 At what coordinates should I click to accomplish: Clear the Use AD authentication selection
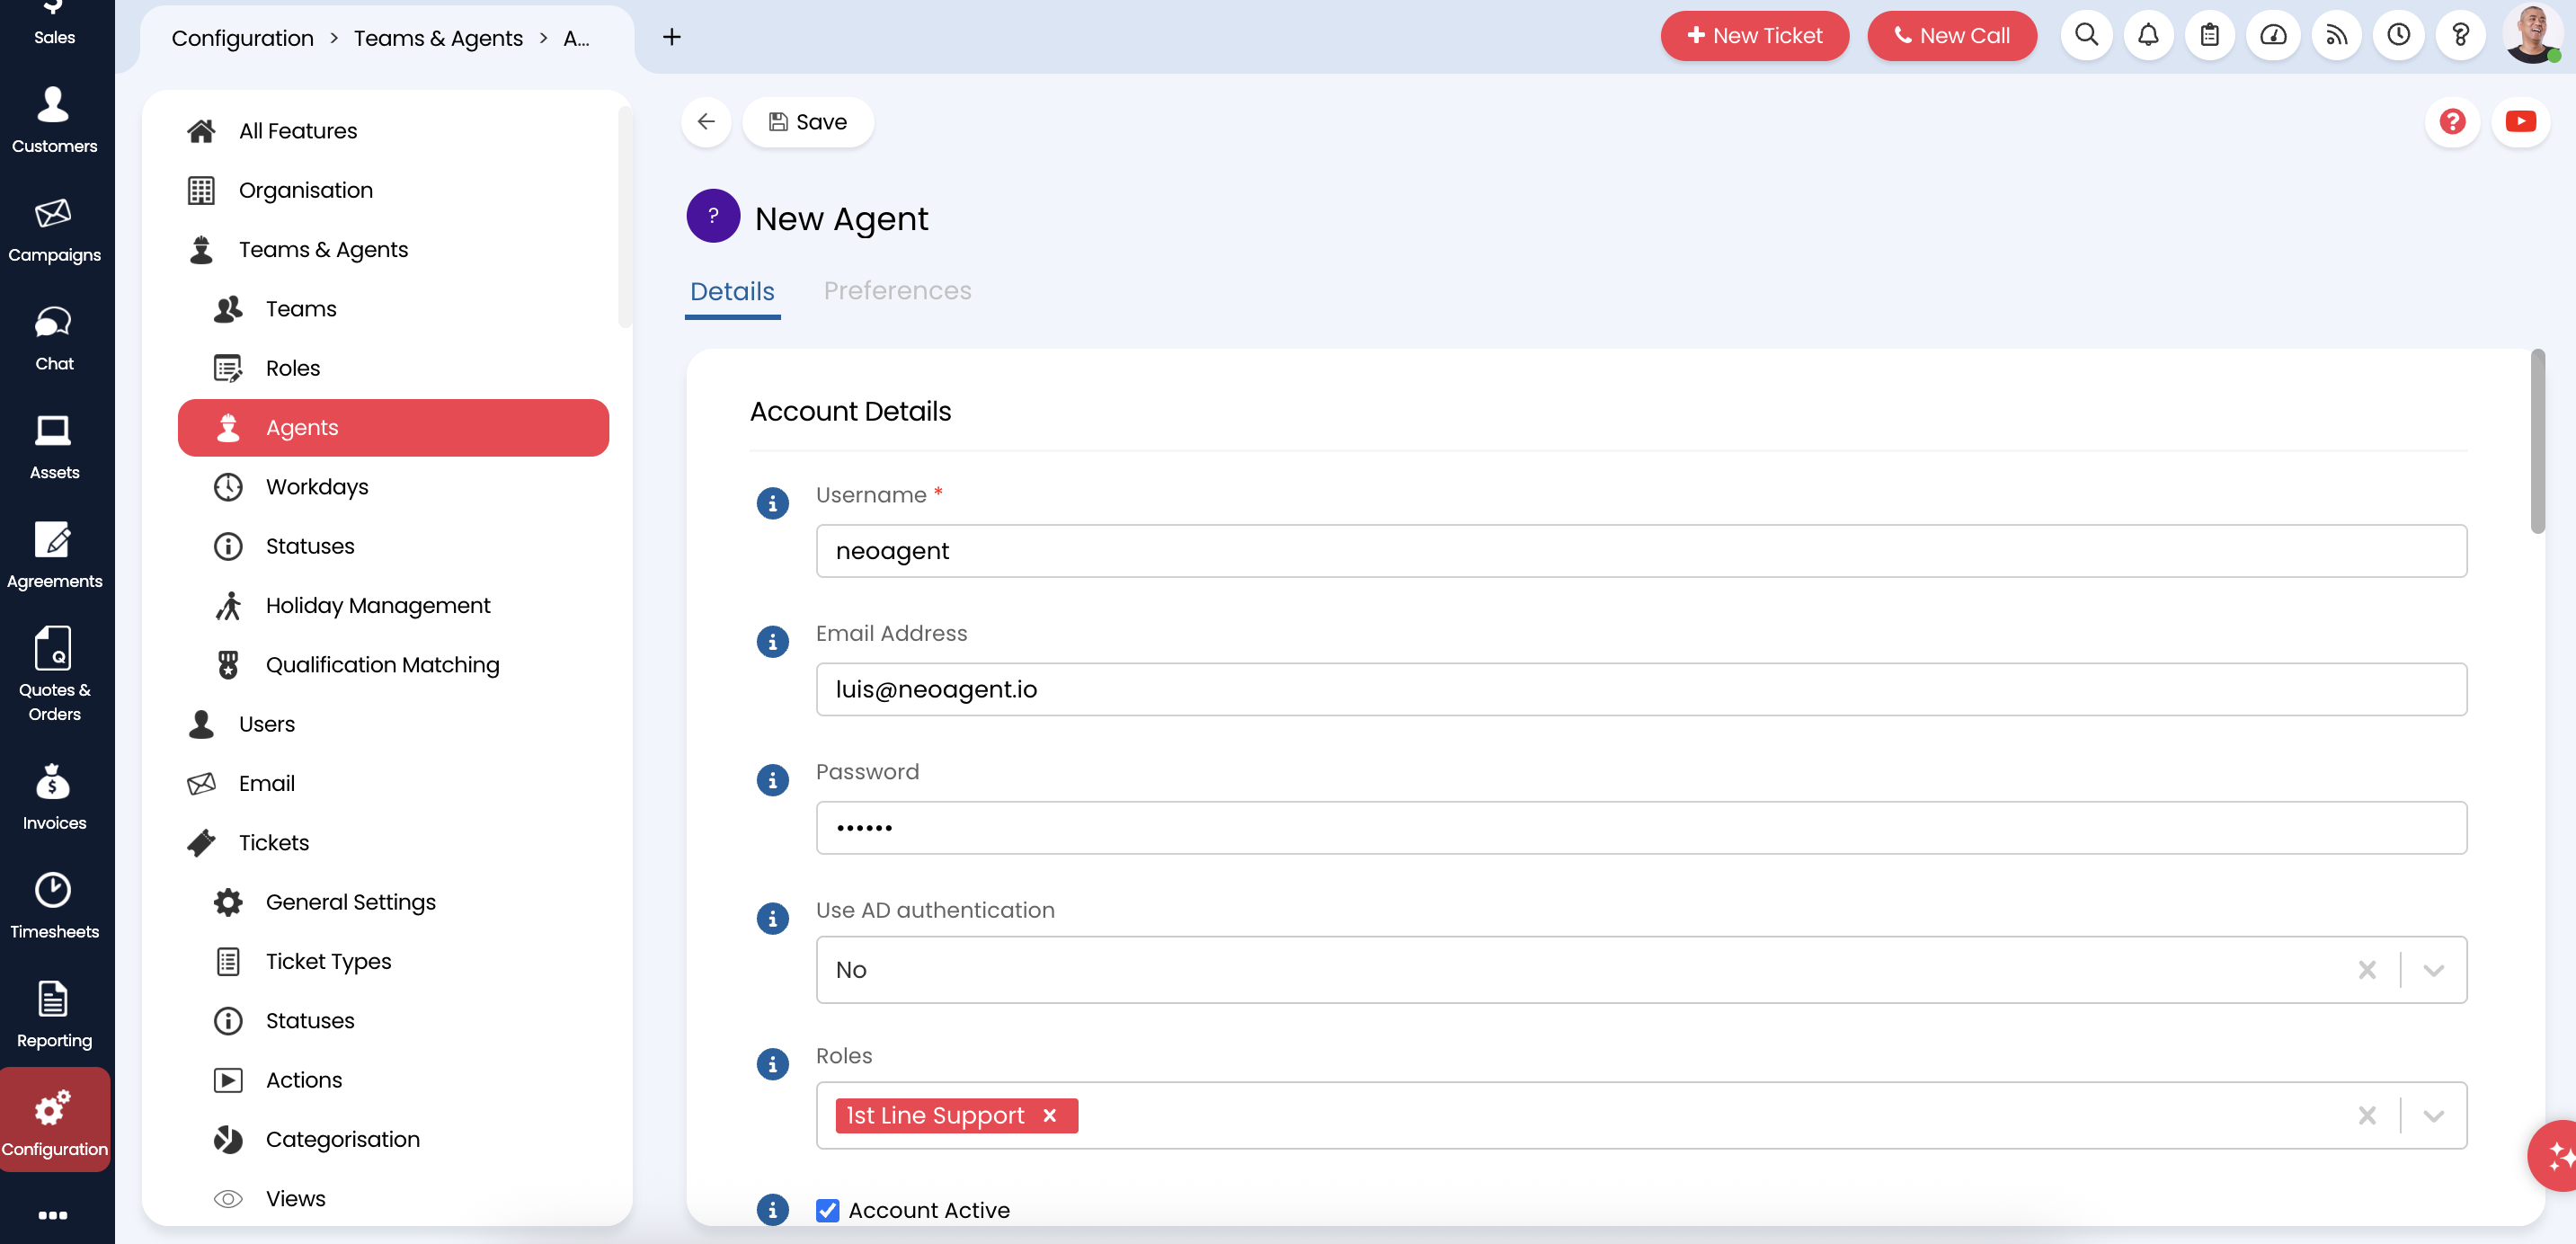(2367, 969)
